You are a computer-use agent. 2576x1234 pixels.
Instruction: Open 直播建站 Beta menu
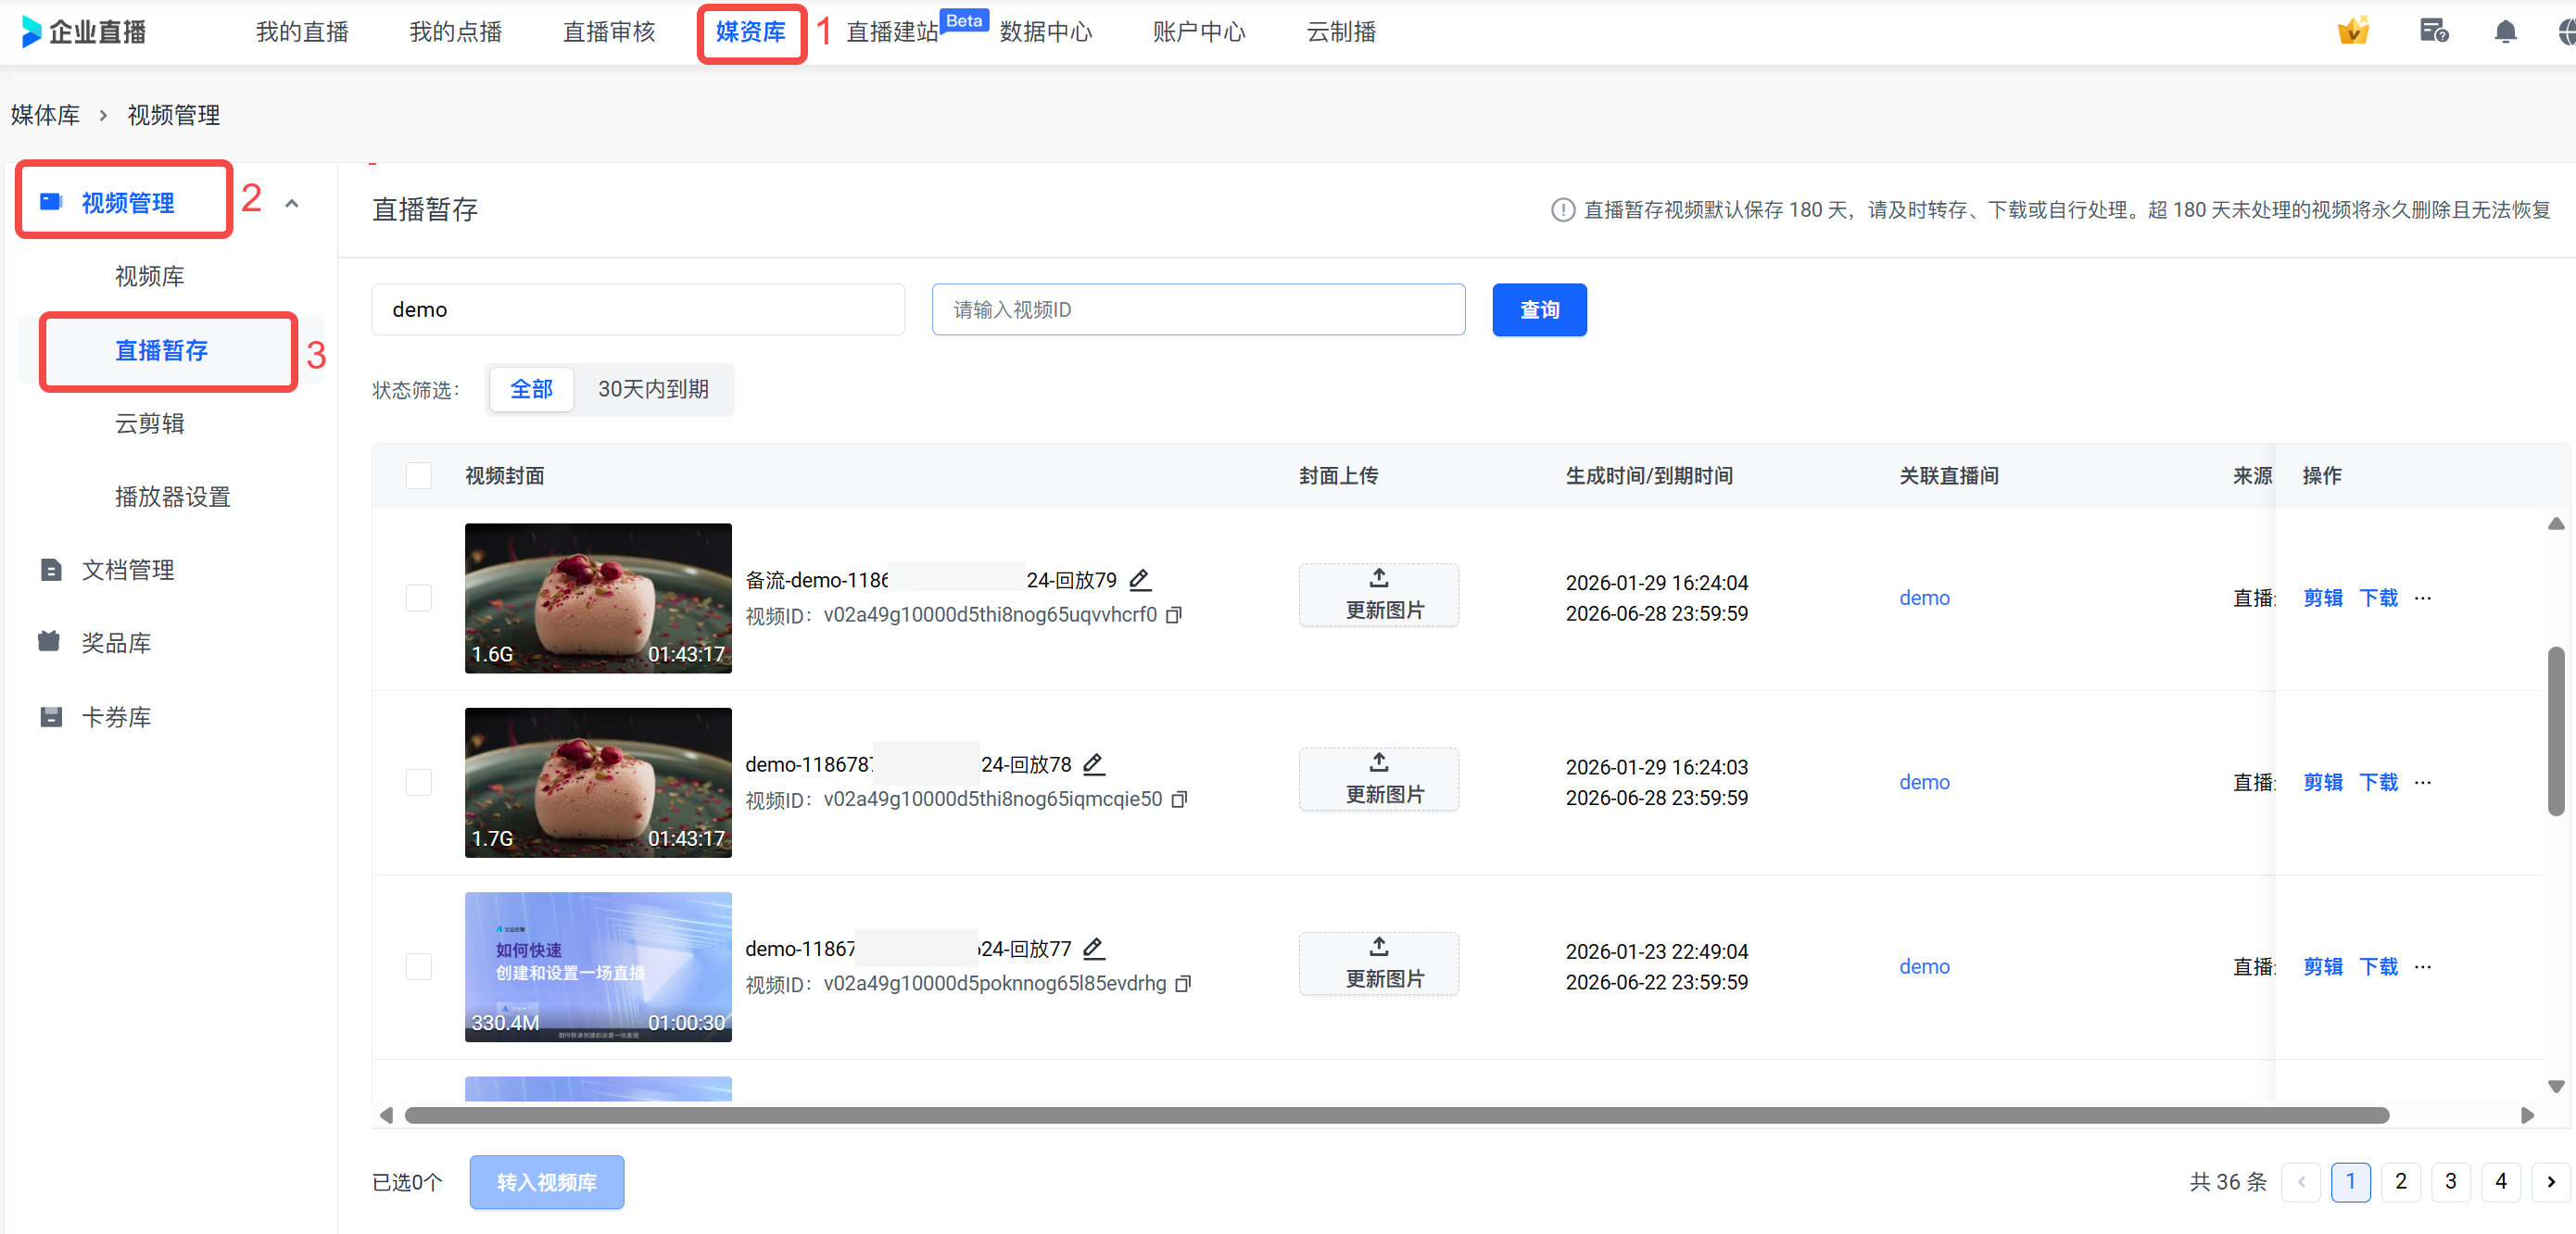892,32
